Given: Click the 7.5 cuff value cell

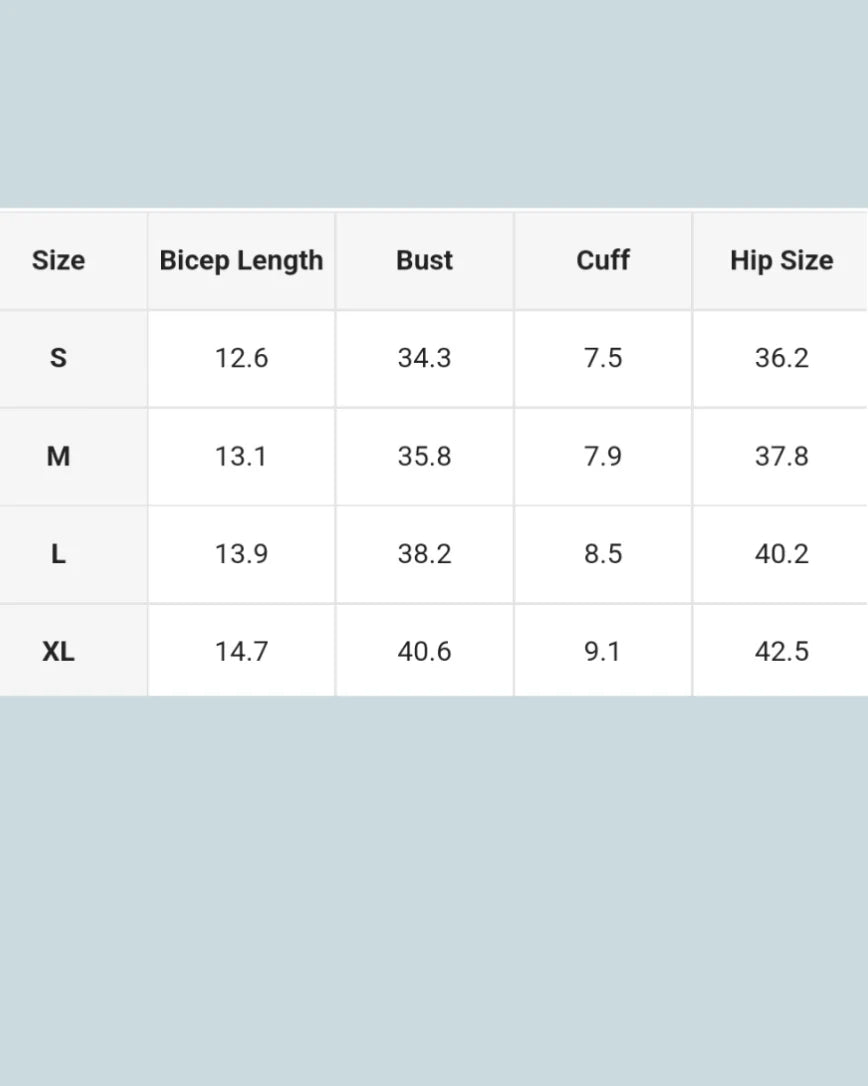Looking at the screenshot, I should click(603, 358).
